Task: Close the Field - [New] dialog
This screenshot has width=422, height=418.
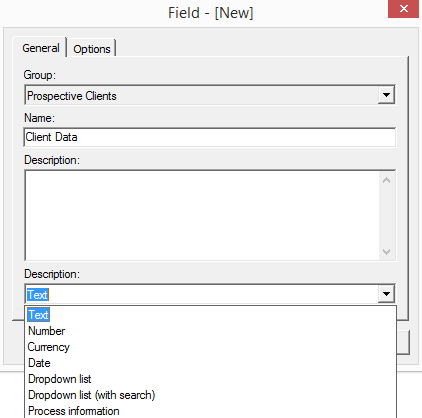Action: pyautogui.click(x=403, y=8)
